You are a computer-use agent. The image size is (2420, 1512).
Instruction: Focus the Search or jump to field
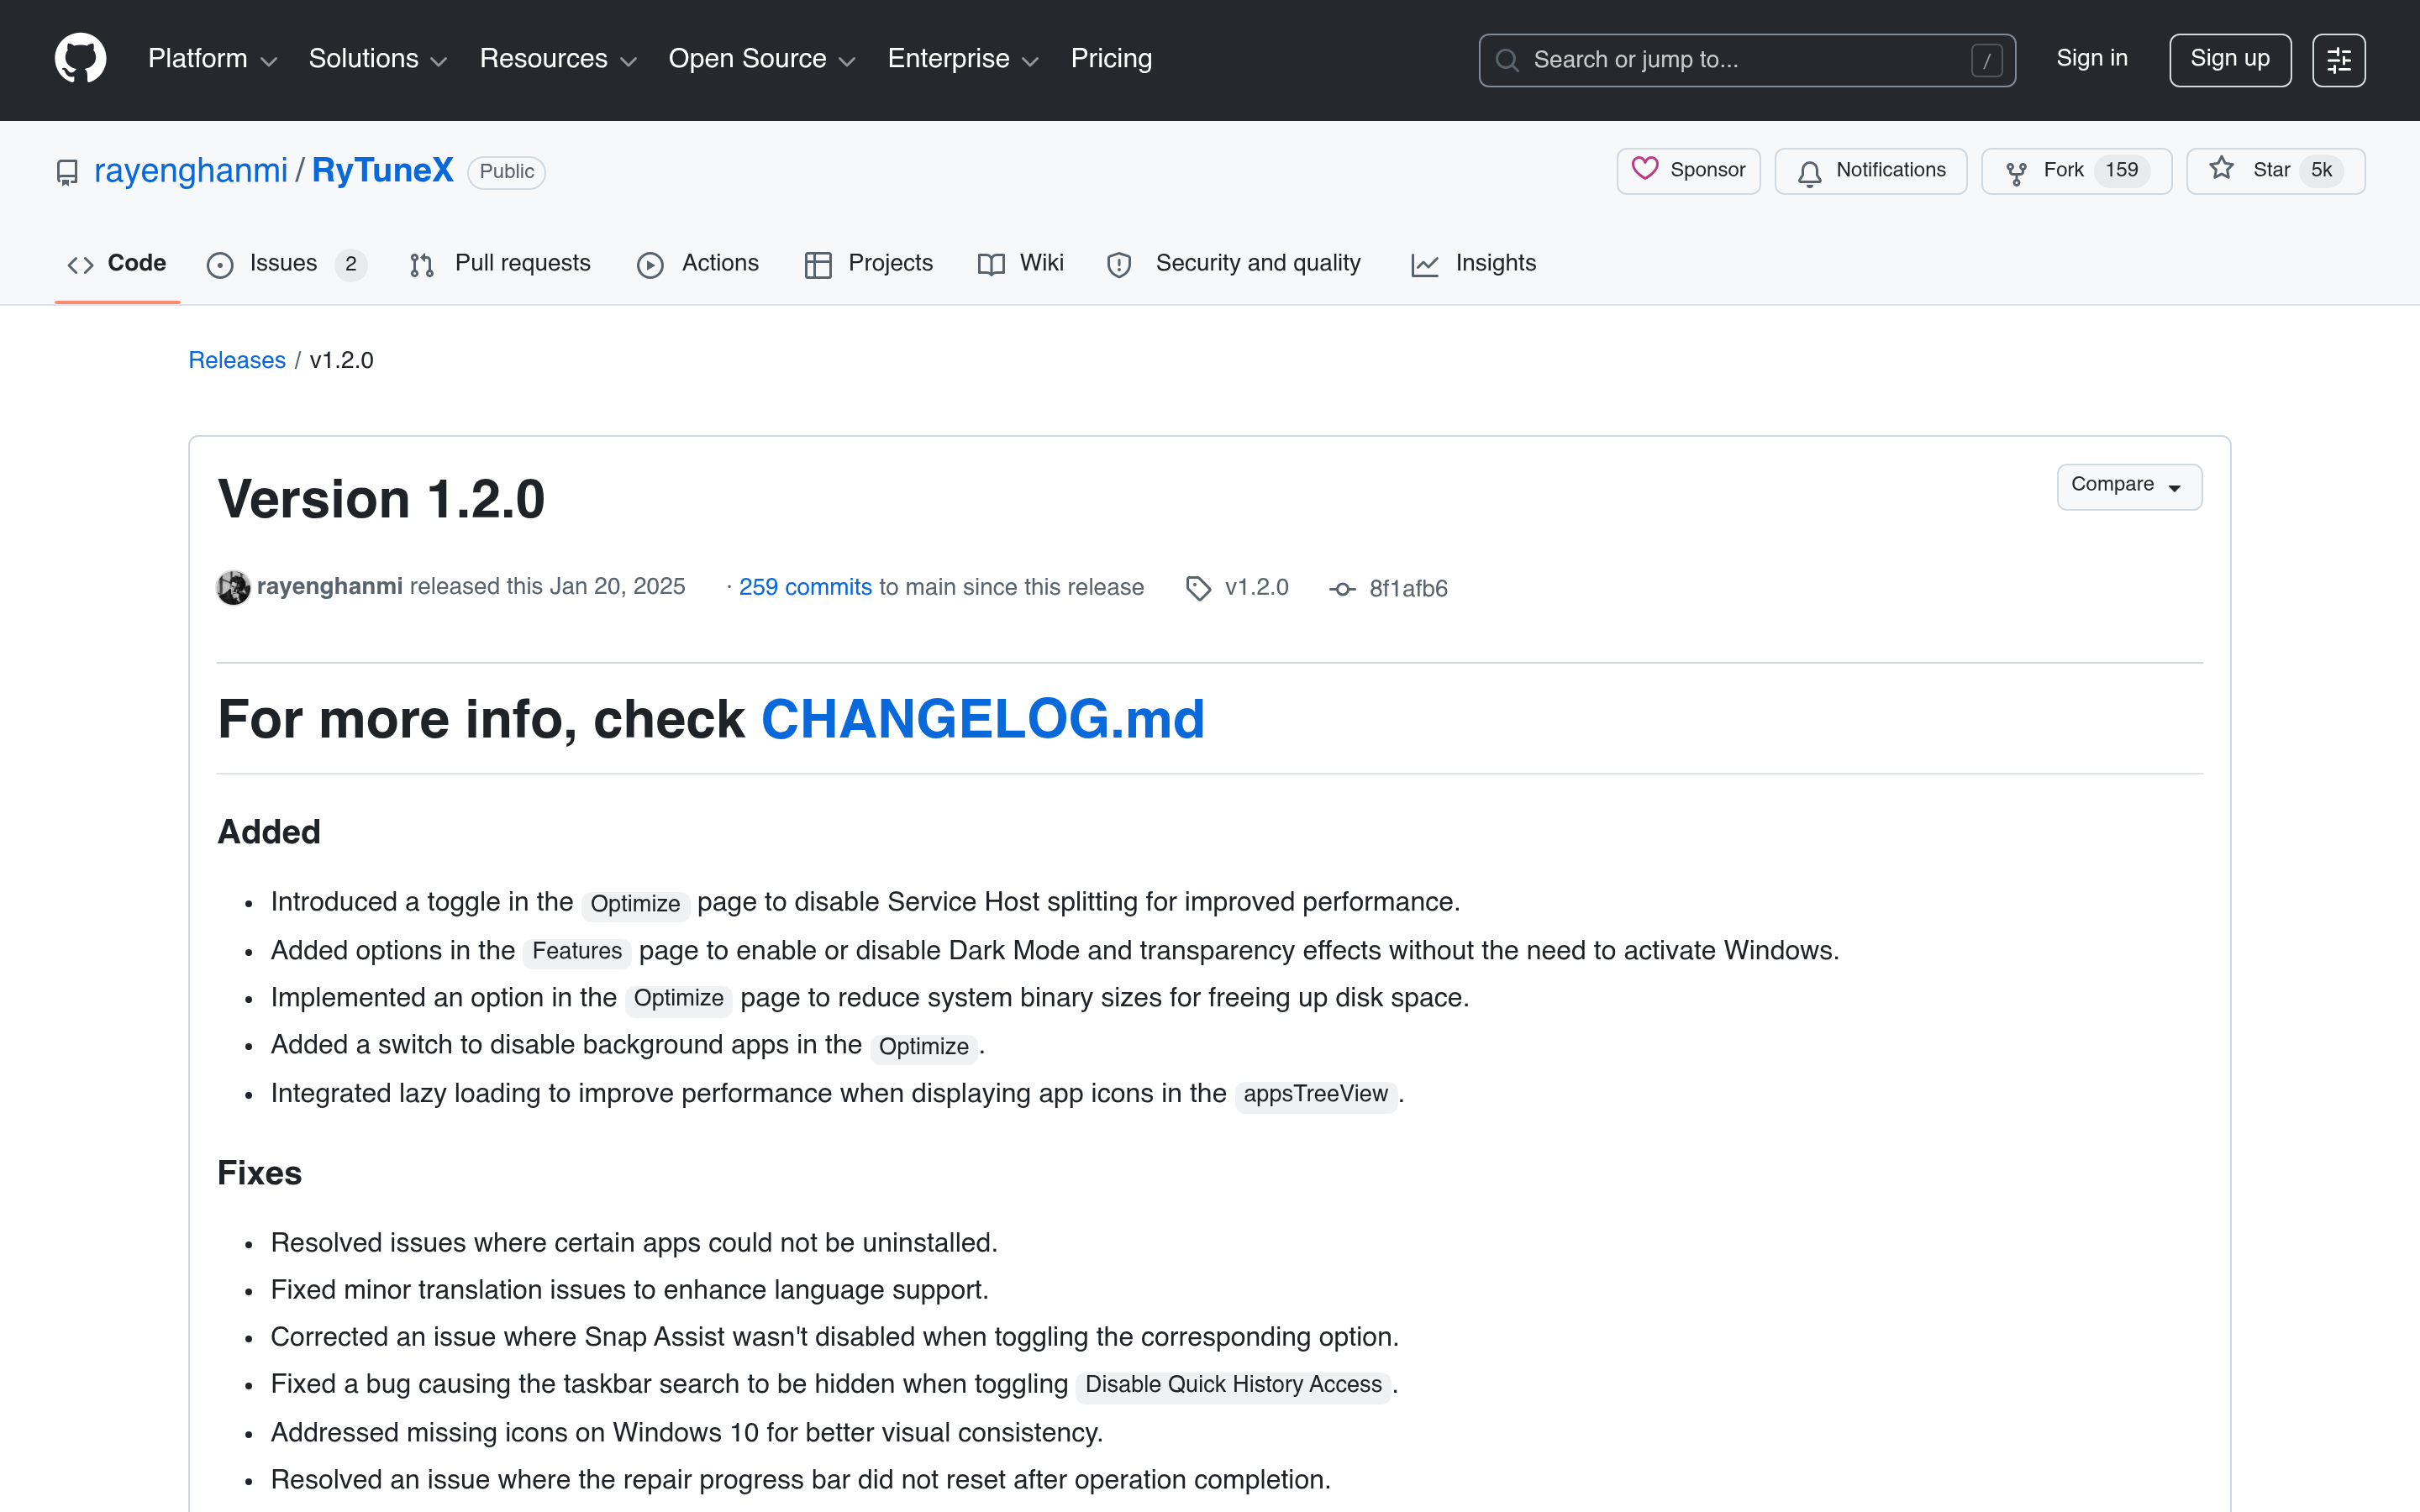(1746, 60)
